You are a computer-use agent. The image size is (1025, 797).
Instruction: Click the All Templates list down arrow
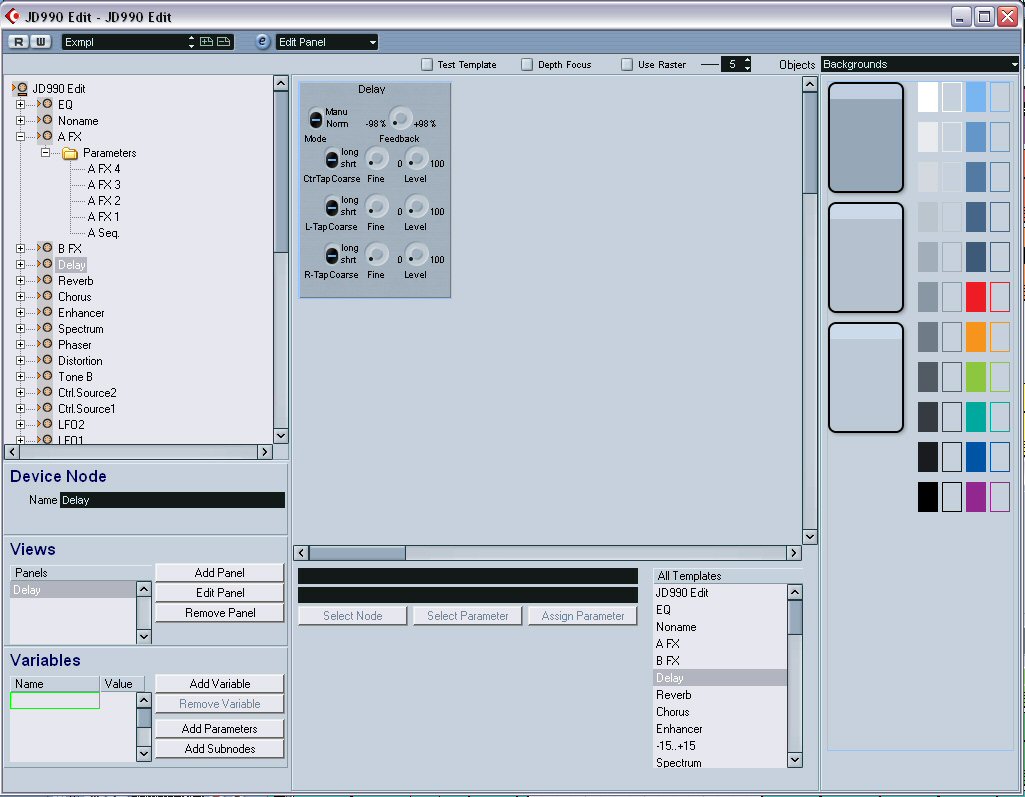click(x=794, y=760)
